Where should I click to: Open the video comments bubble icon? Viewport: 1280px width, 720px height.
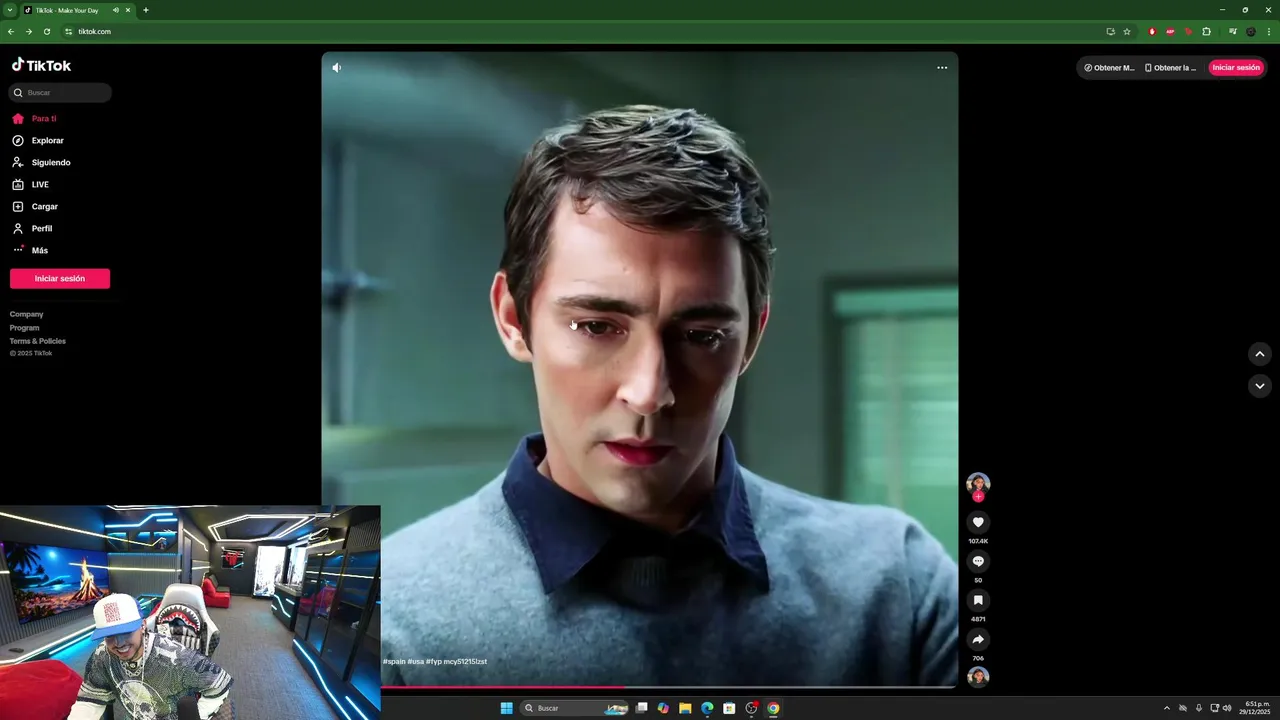[x=978, y=561]
